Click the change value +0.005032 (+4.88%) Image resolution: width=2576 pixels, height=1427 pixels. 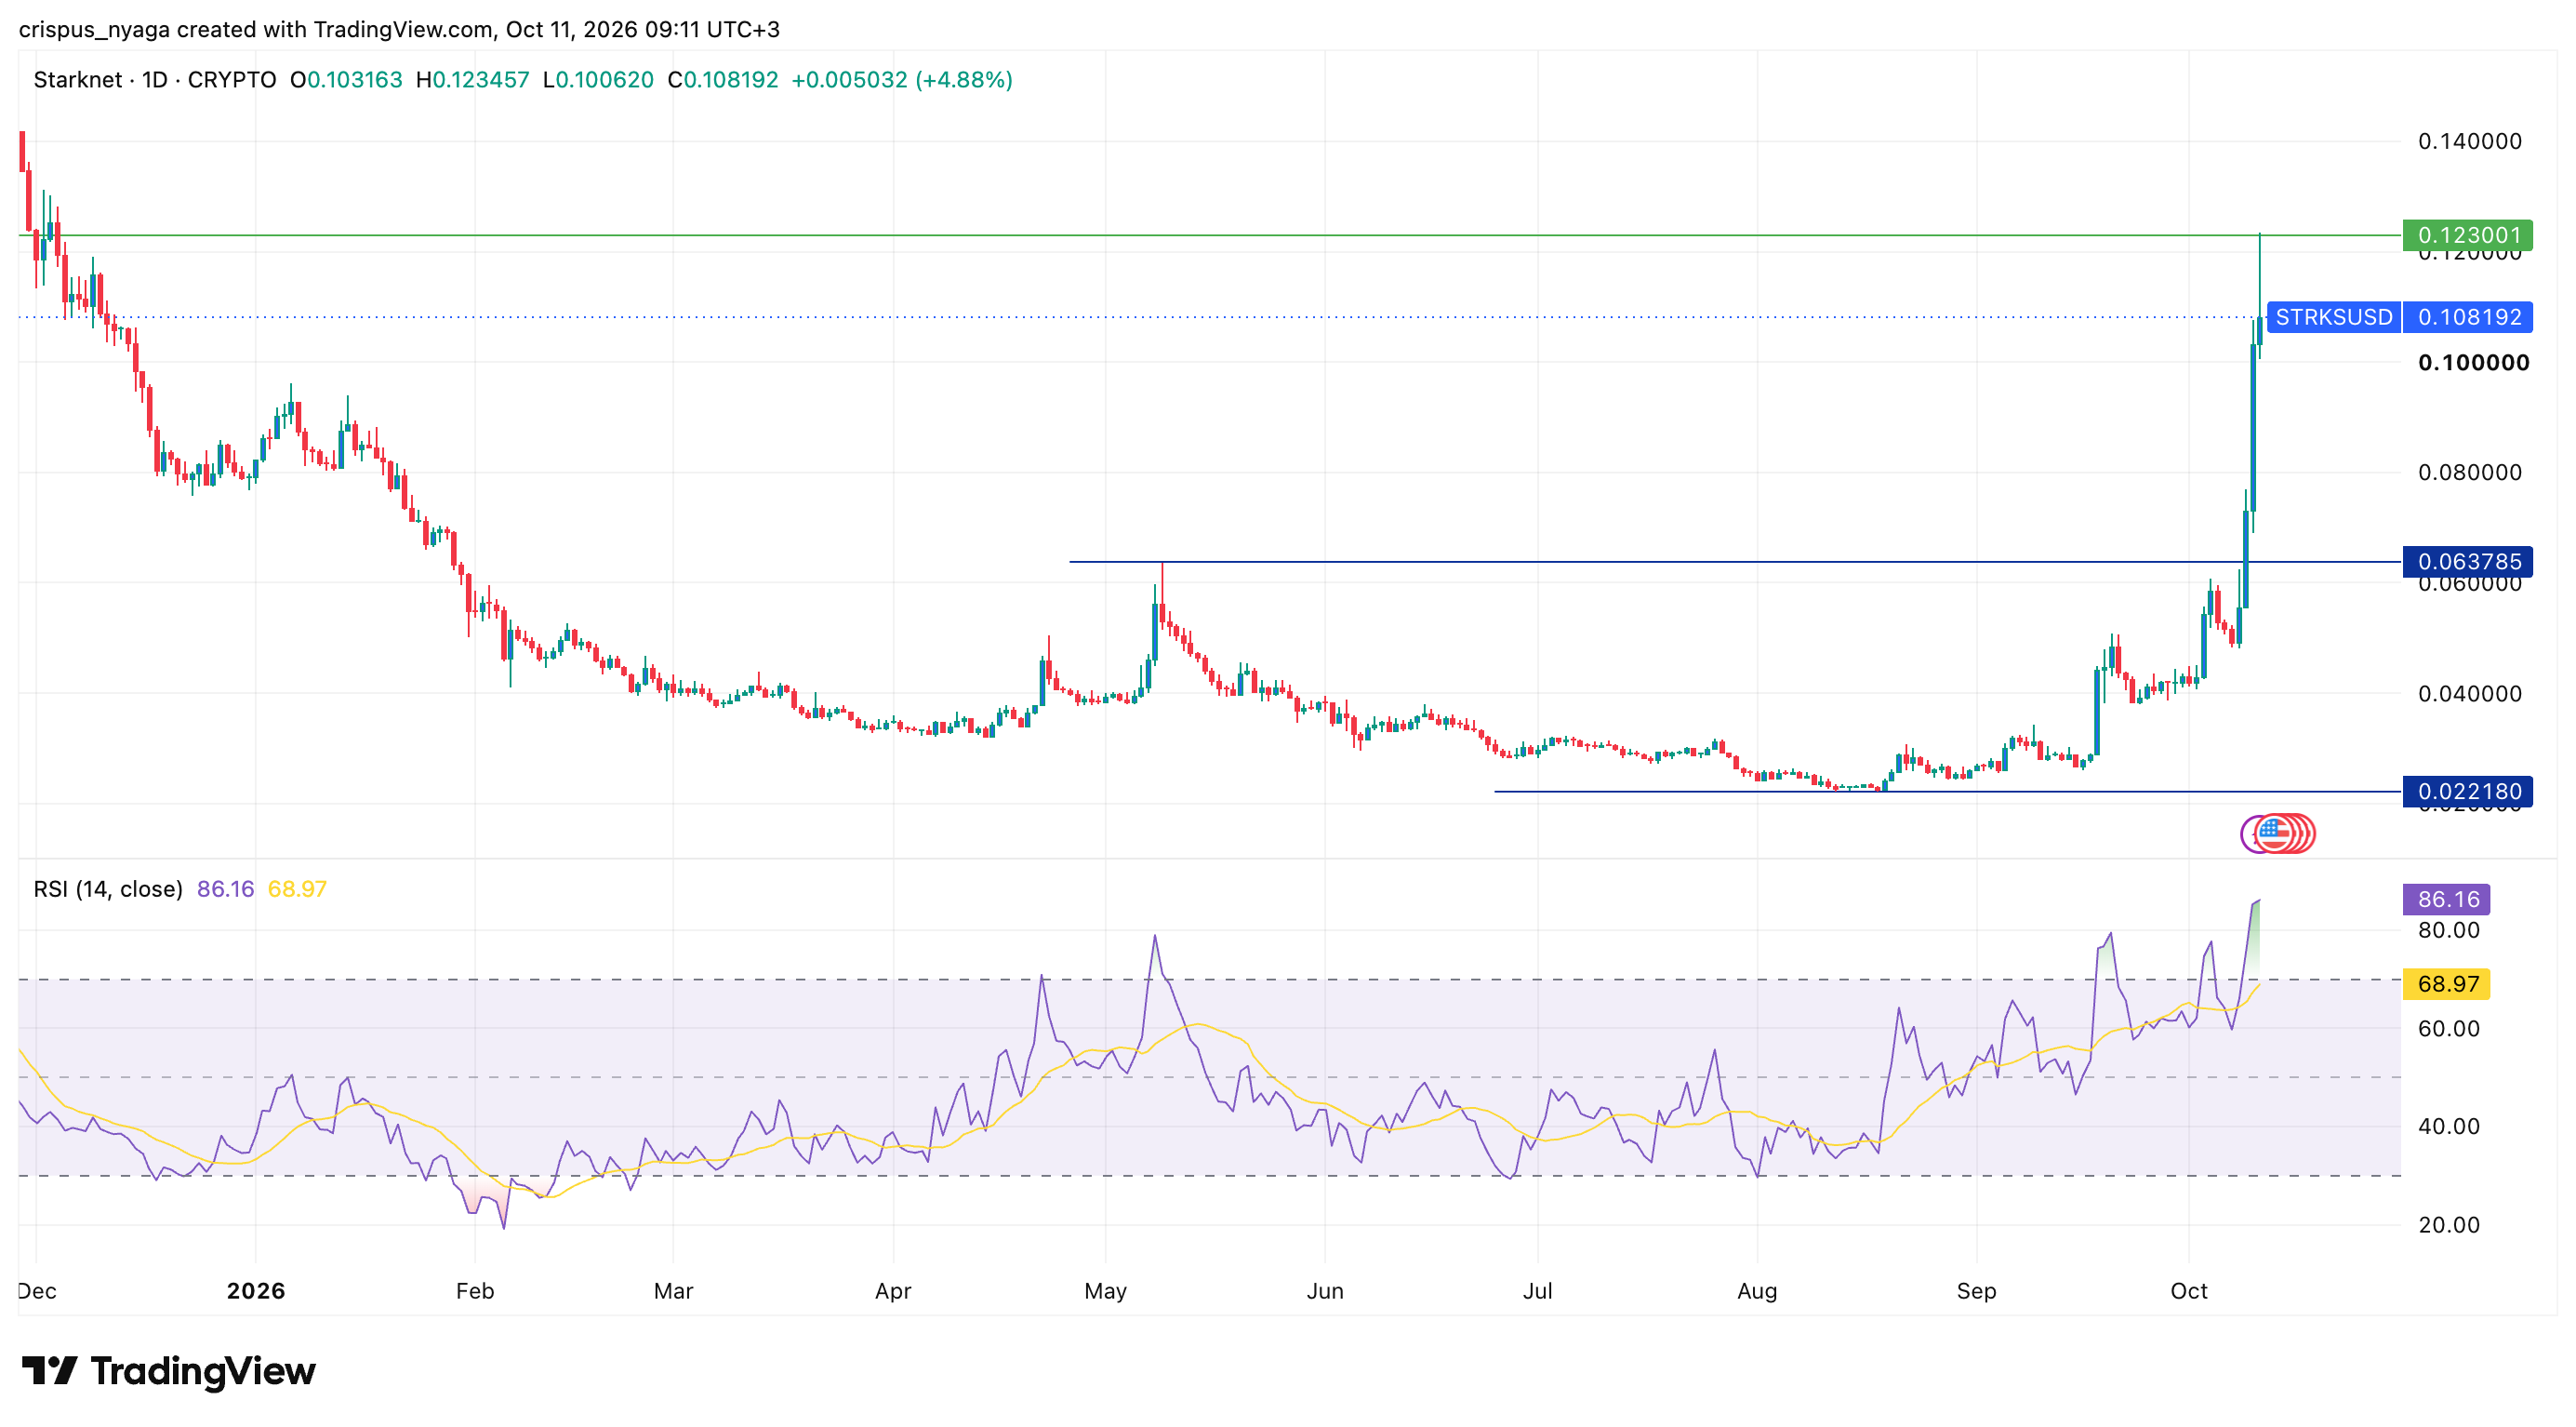902,80
